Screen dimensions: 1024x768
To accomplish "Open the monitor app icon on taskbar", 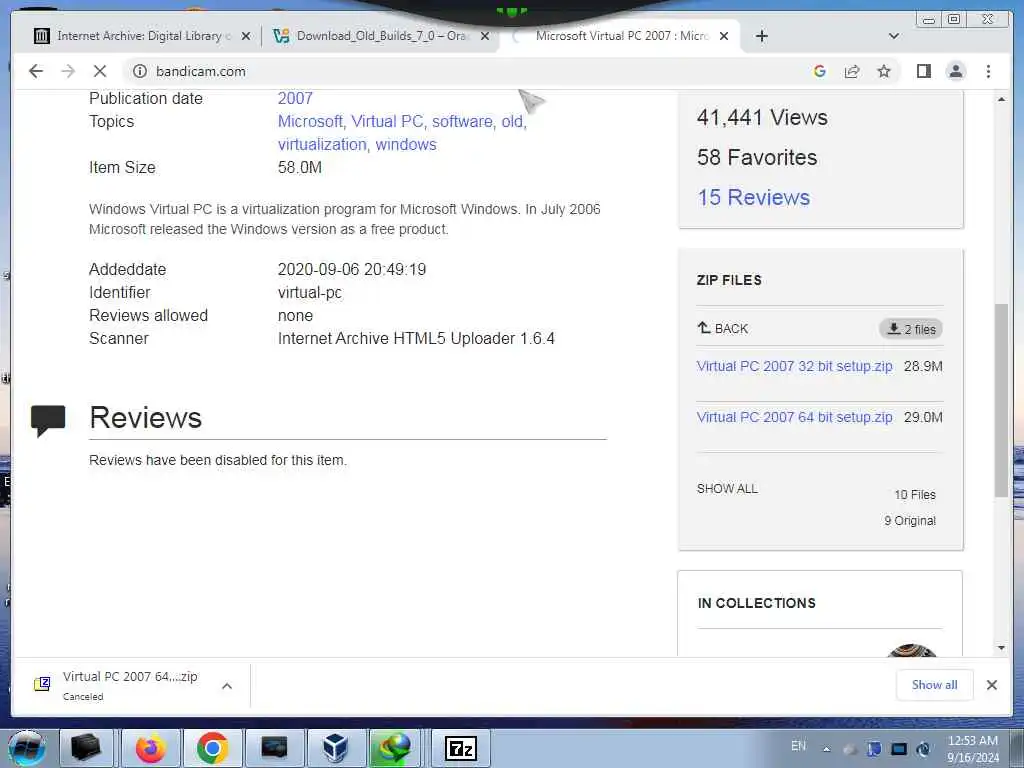I will pyautogui.click(x=274, y=748).
